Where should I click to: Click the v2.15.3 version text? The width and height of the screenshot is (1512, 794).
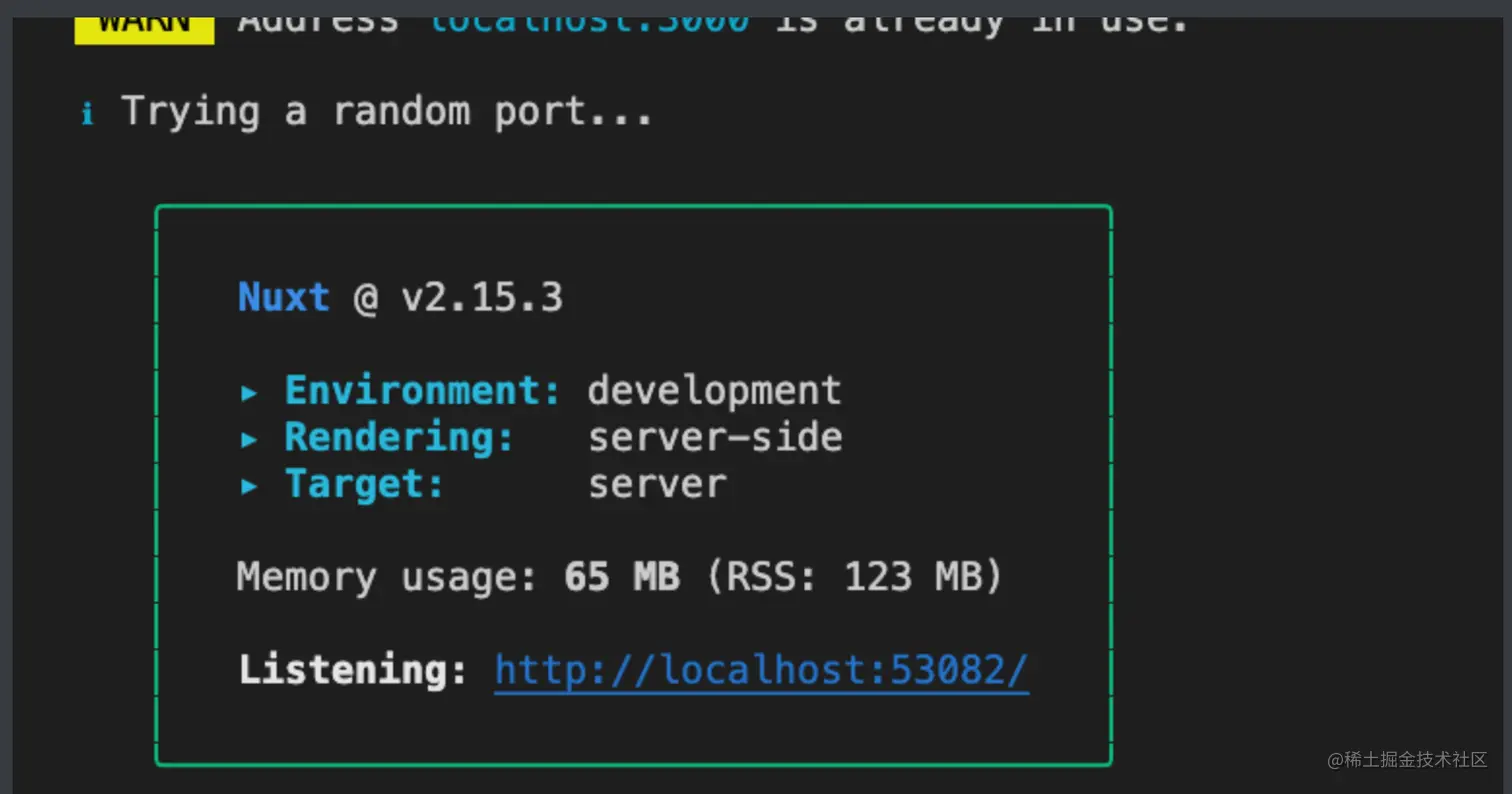482,297
